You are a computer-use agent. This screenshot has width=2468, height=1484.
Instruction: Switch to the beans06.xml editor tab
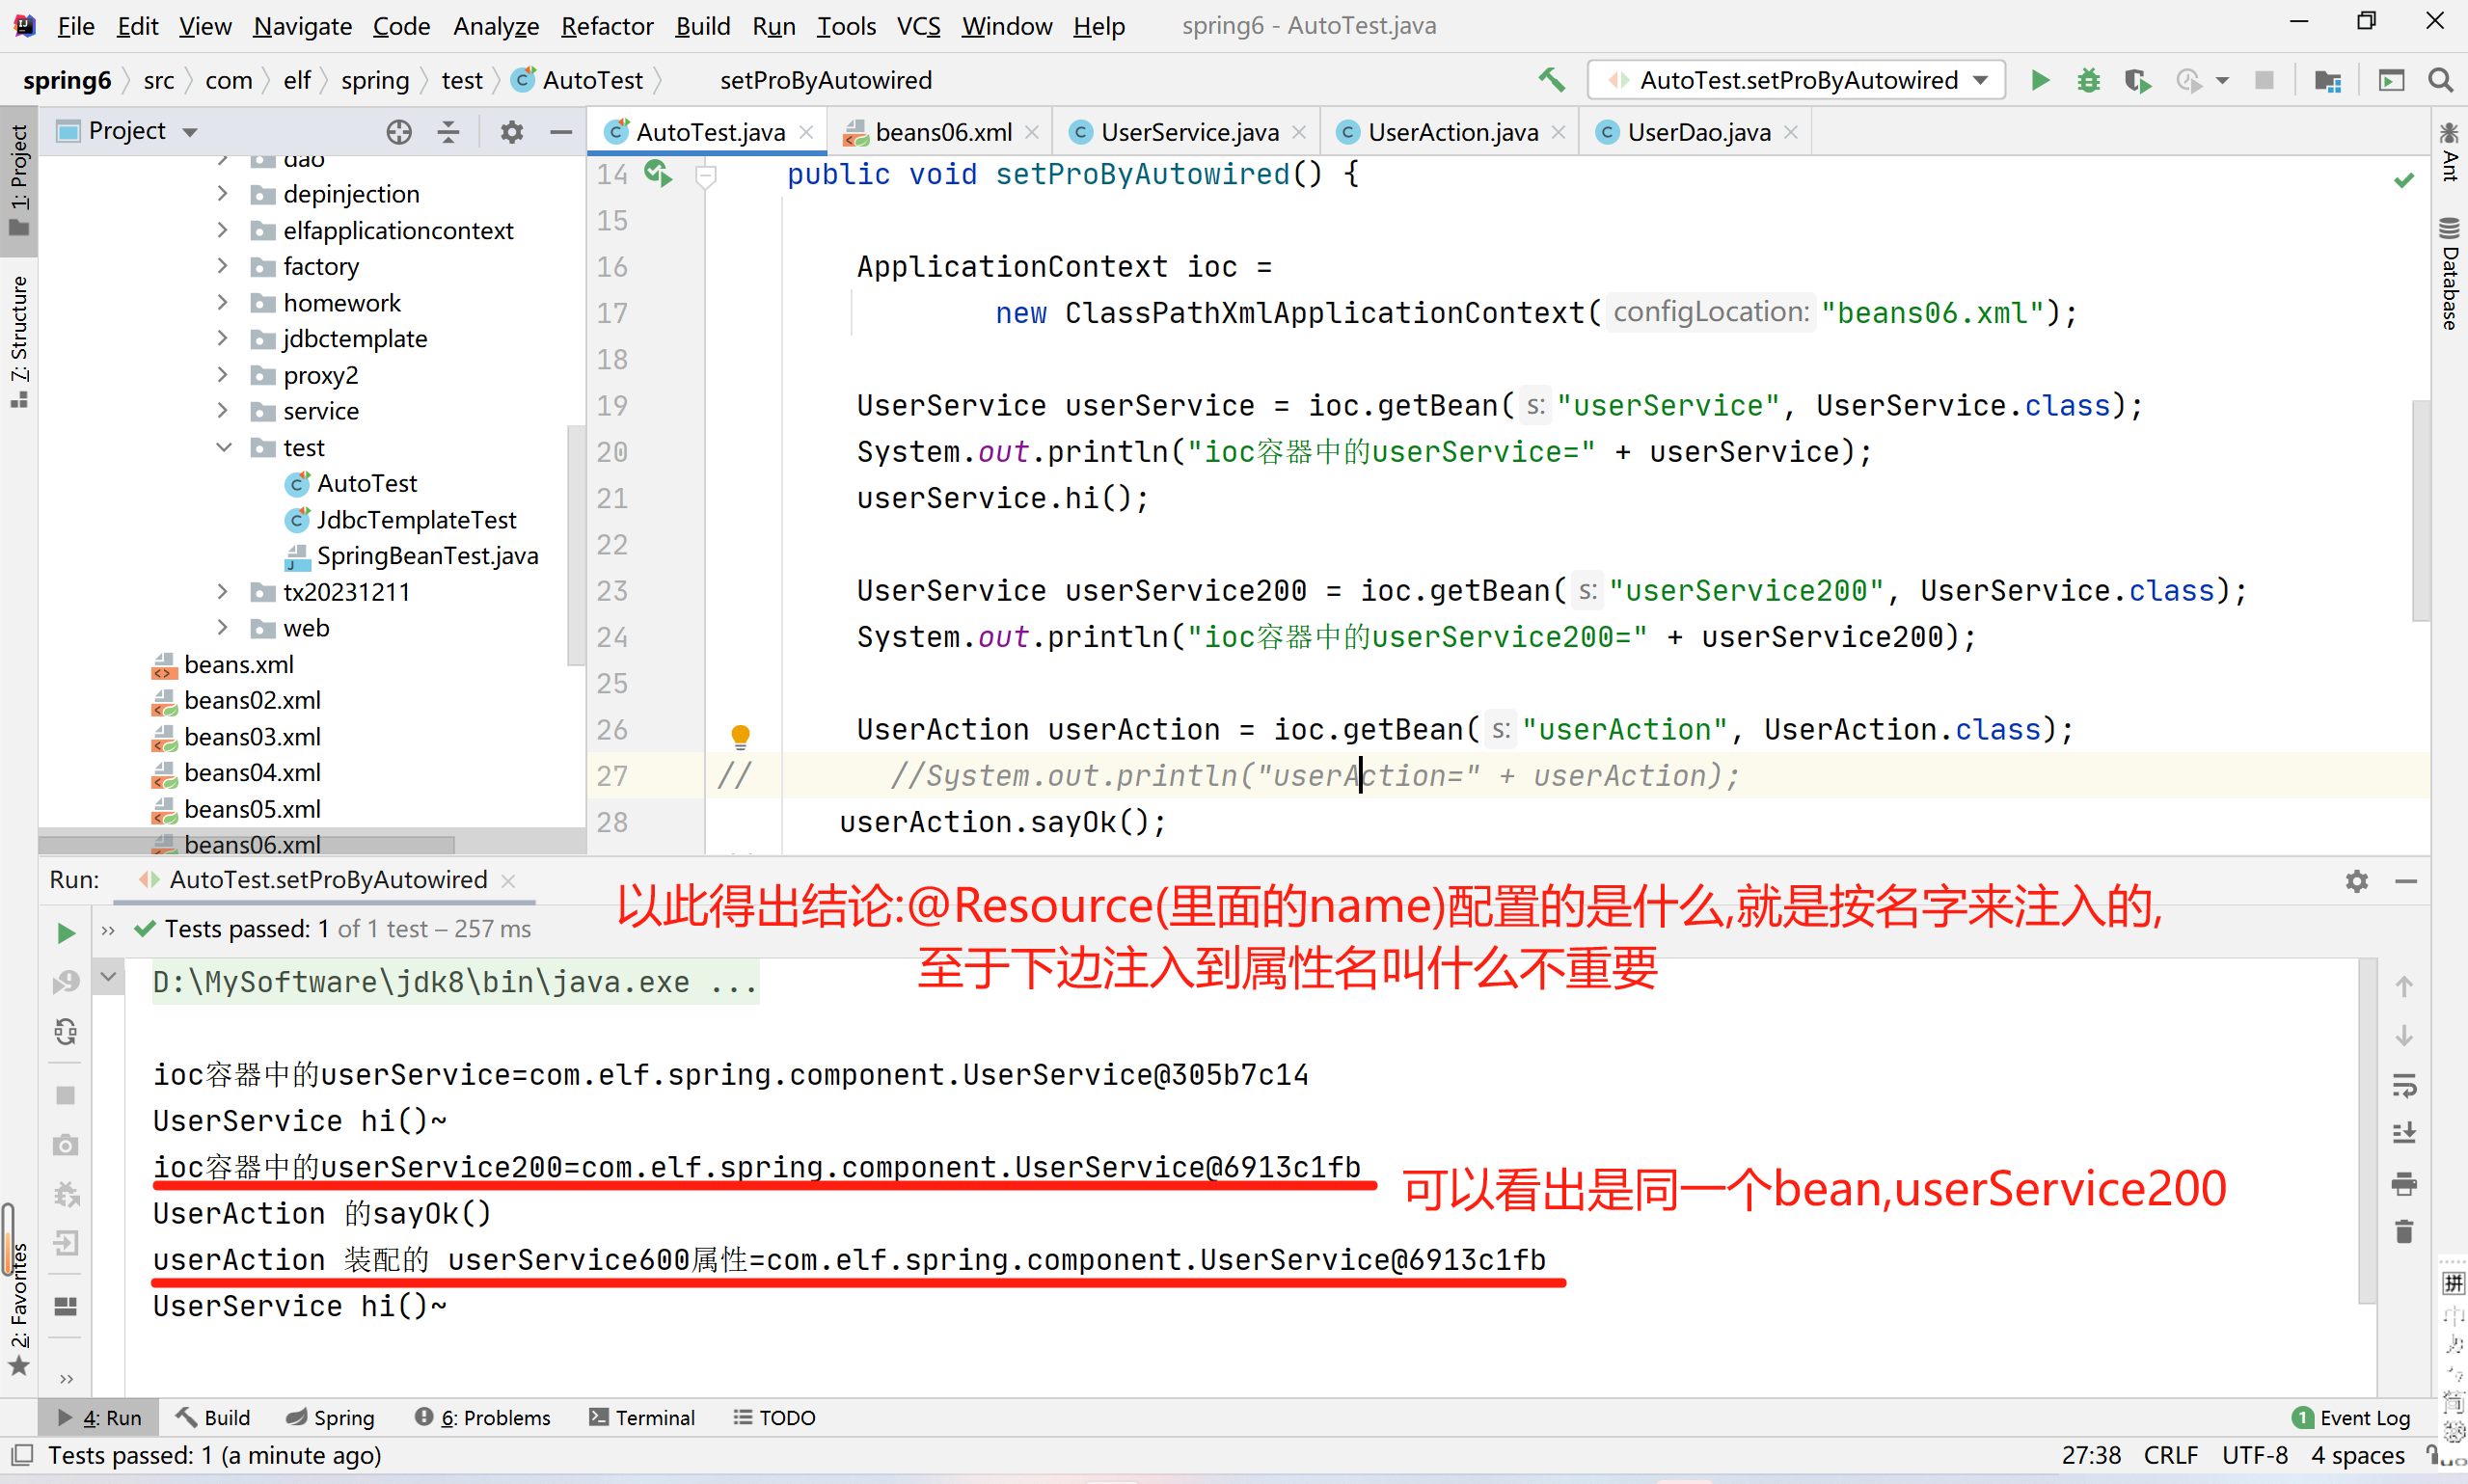coord(942,132)
